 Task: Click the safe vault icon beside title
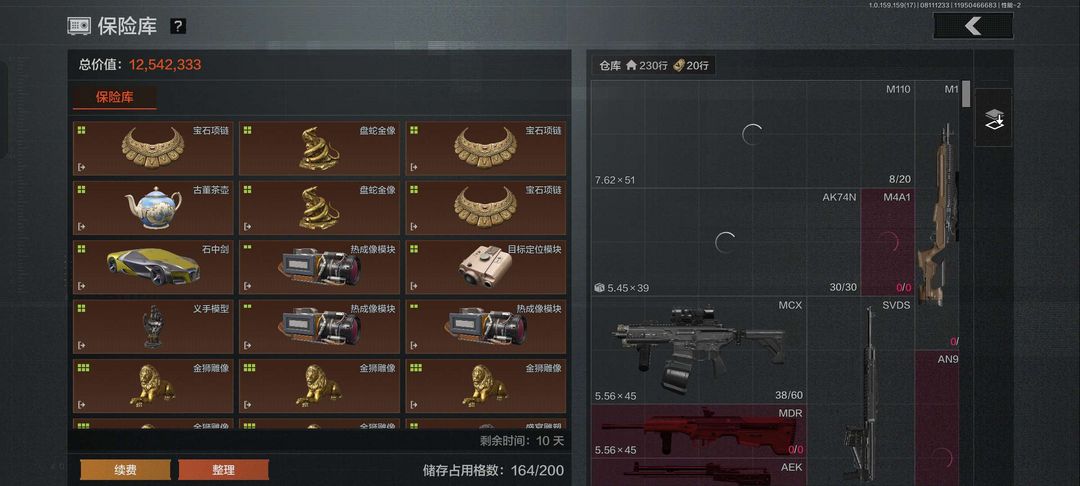(x=79, y=26)
